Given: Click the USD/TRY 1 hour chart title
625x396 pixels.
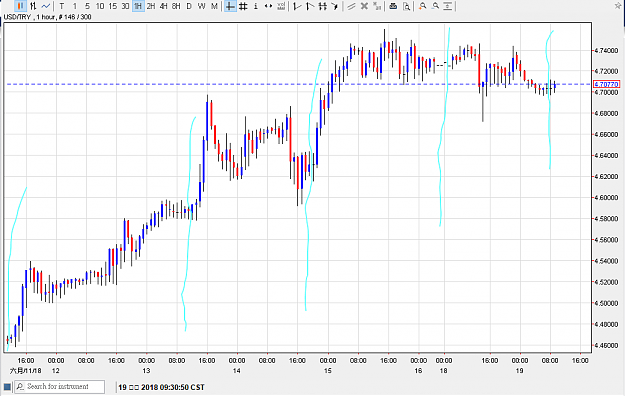Looking at the screenshot, I should pyautogui.click(x=47, y=17).
